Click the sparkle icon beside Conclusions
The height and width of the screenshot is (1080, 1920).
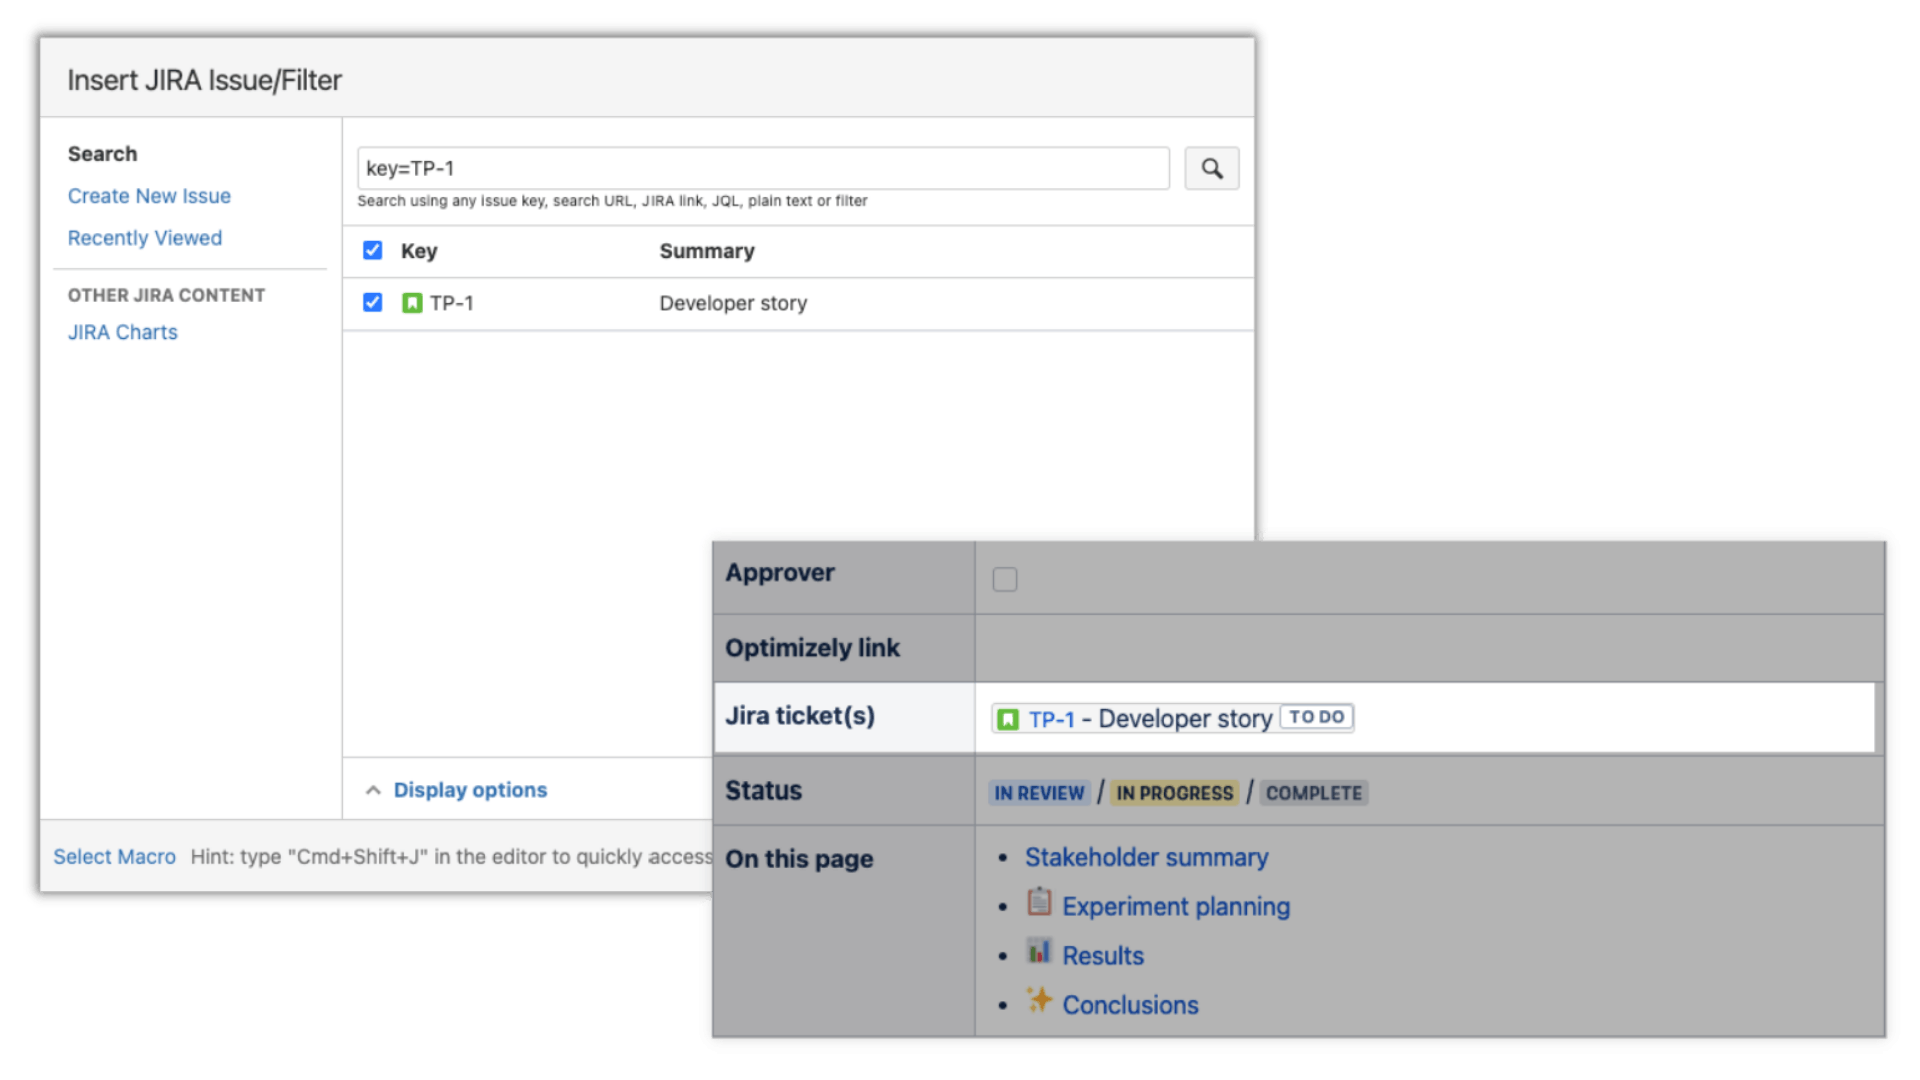[x=1039, y=1000]
